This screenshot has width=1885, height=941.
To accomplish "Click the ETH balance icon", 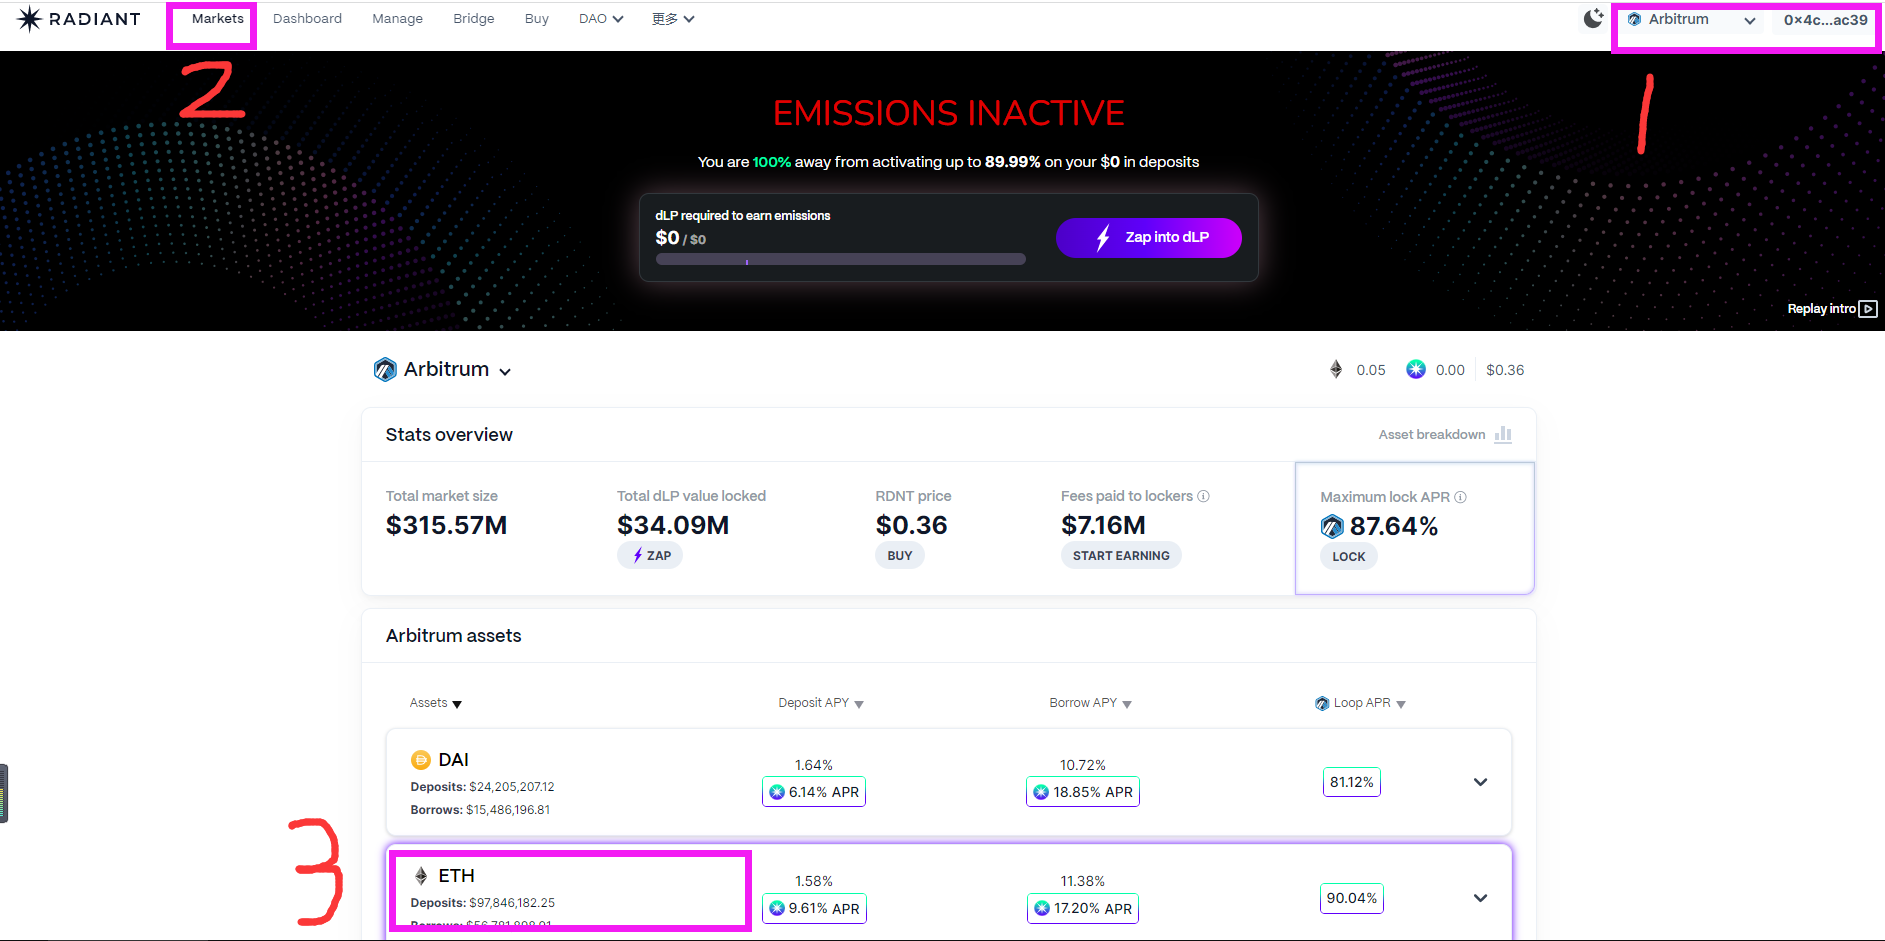I will (1336, 370).
